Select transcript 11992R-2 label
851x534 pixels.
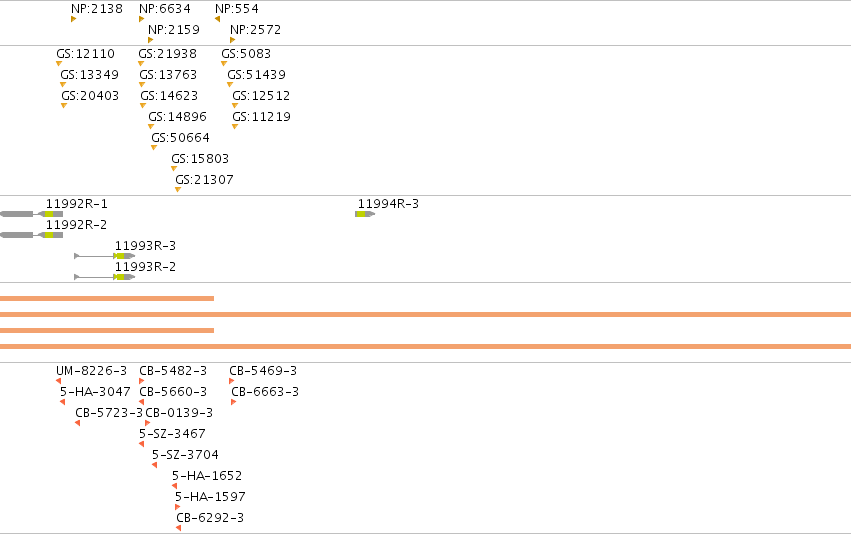point(77,225)
